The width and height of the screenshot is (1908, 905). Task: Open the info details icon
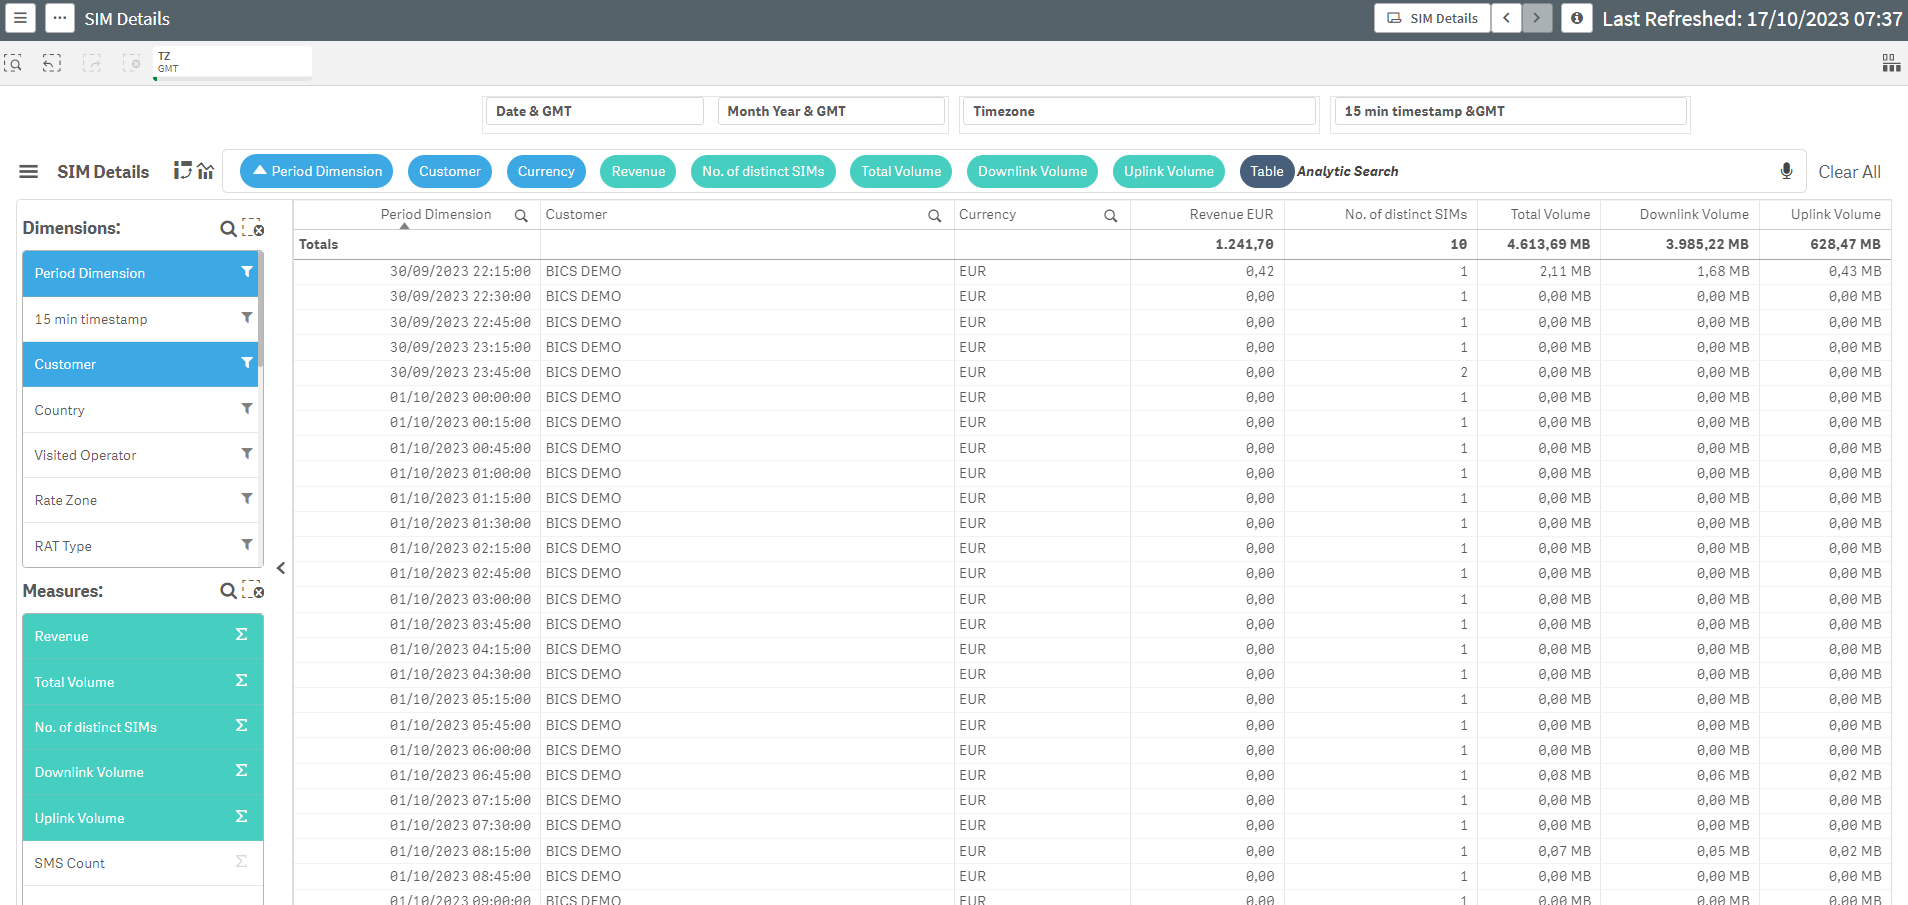point(1576,18)
